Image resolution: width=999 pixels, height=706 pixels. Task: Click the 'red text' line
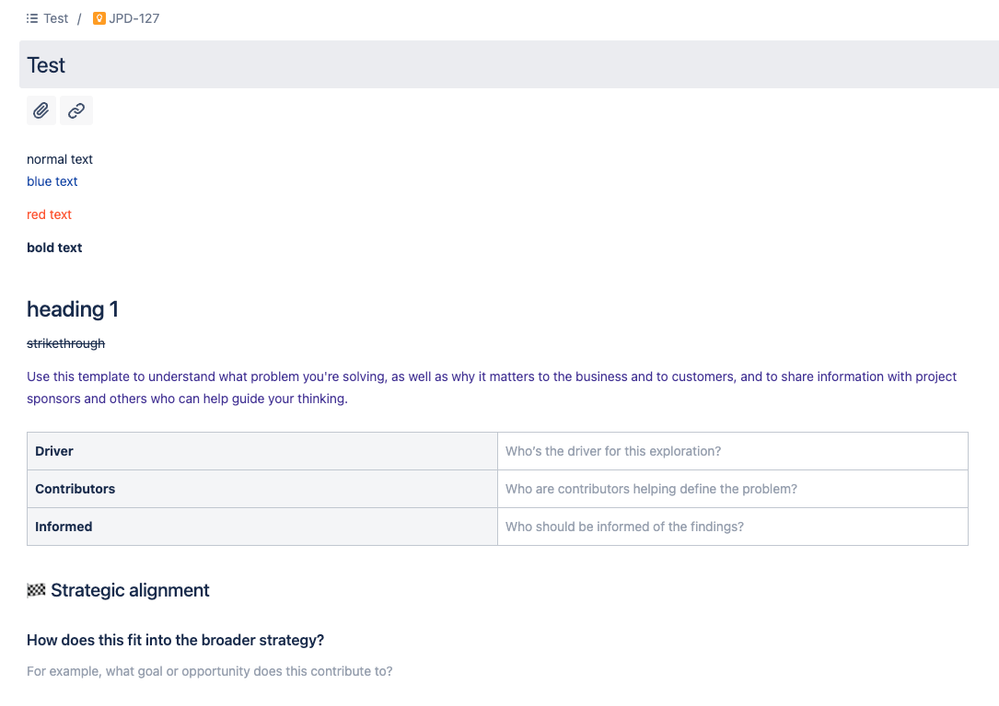49,215
